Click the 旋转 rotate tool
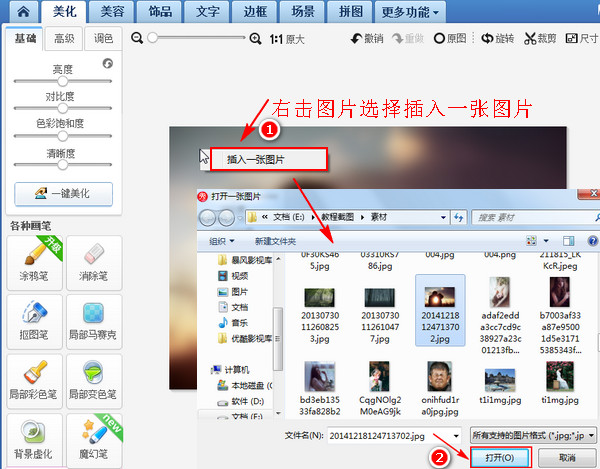This screenshot has width=600, height=469. point(497,38)
